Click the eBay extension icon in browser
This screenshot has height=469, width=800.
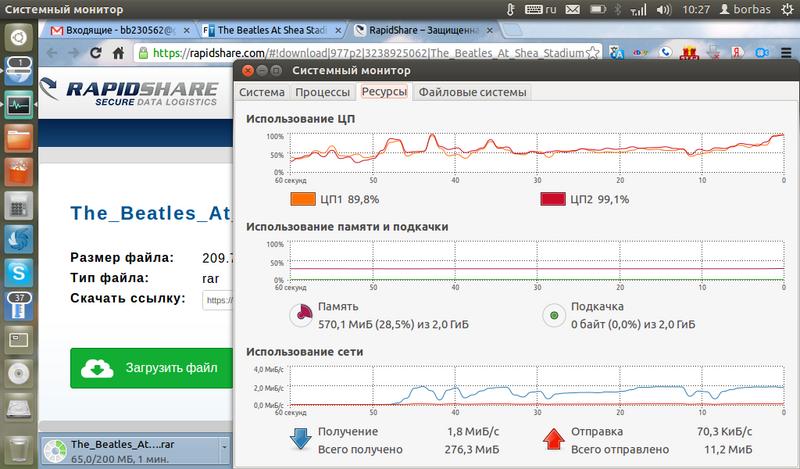[x=640, y=53]
